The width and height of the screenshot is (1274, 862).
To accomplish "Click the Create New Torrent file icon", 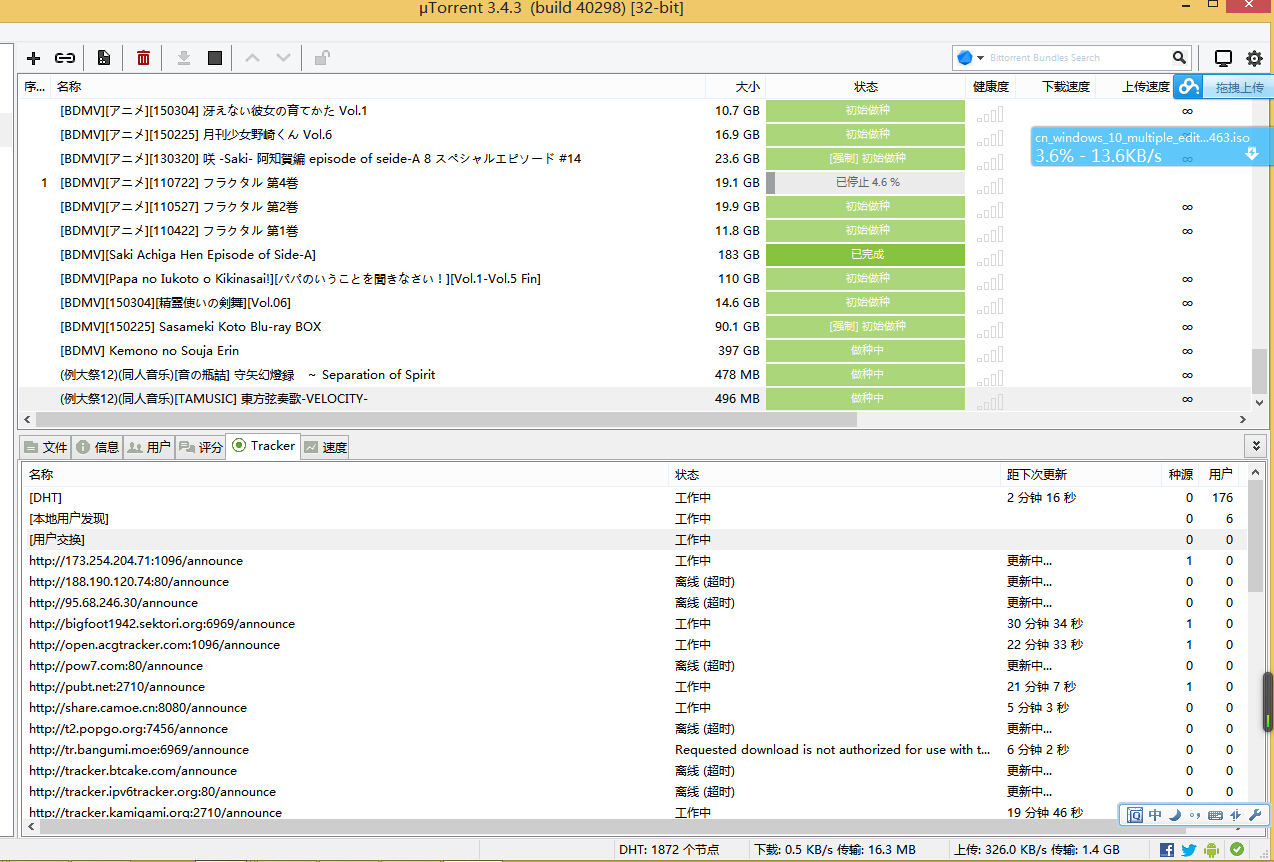I will click(104, 58).
